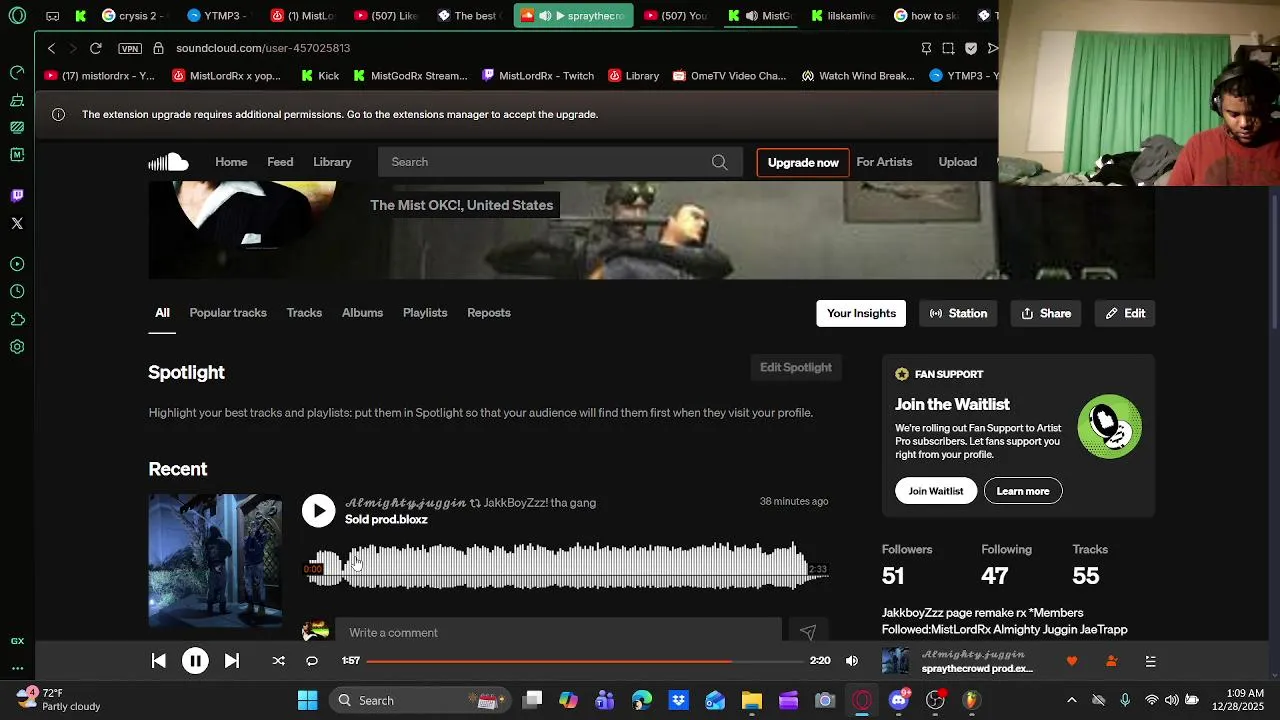Open File Explorer from the taskbar
The height and width of the screenshot is (720, 1280).
pyautogui.click(x=751, y=700)
